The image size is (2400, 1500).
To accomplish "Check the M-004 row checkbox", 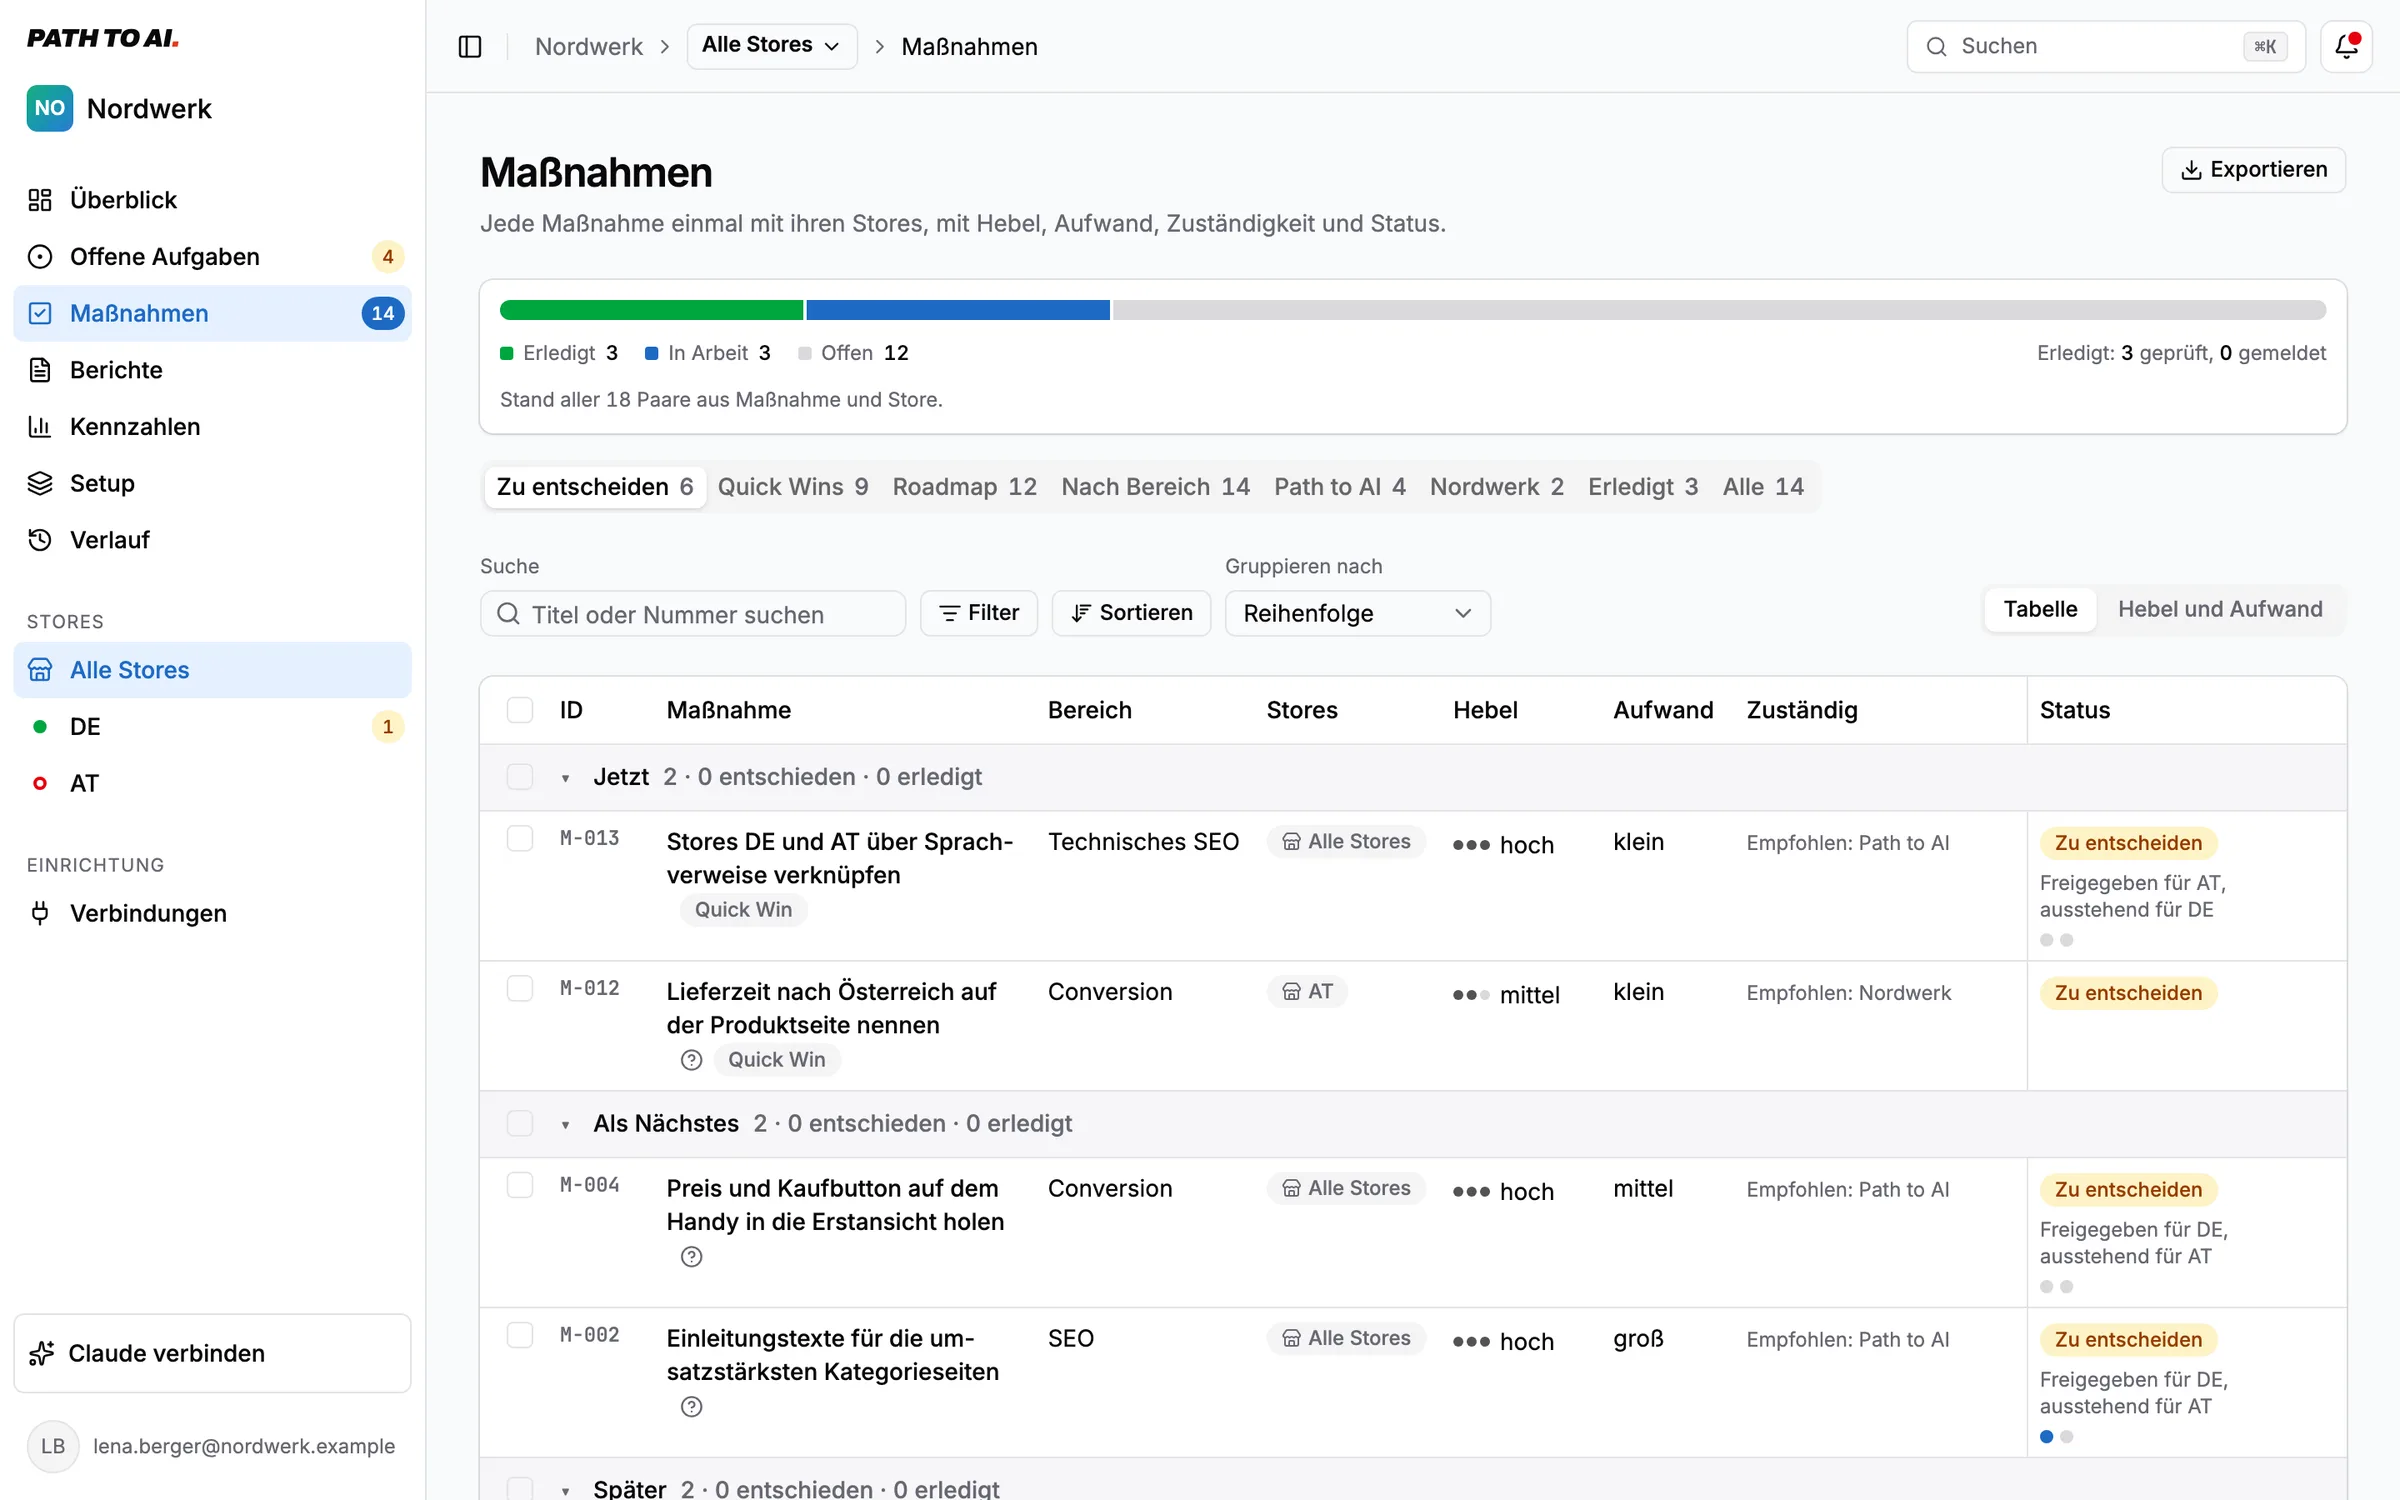I will [x=520, y=1185].
